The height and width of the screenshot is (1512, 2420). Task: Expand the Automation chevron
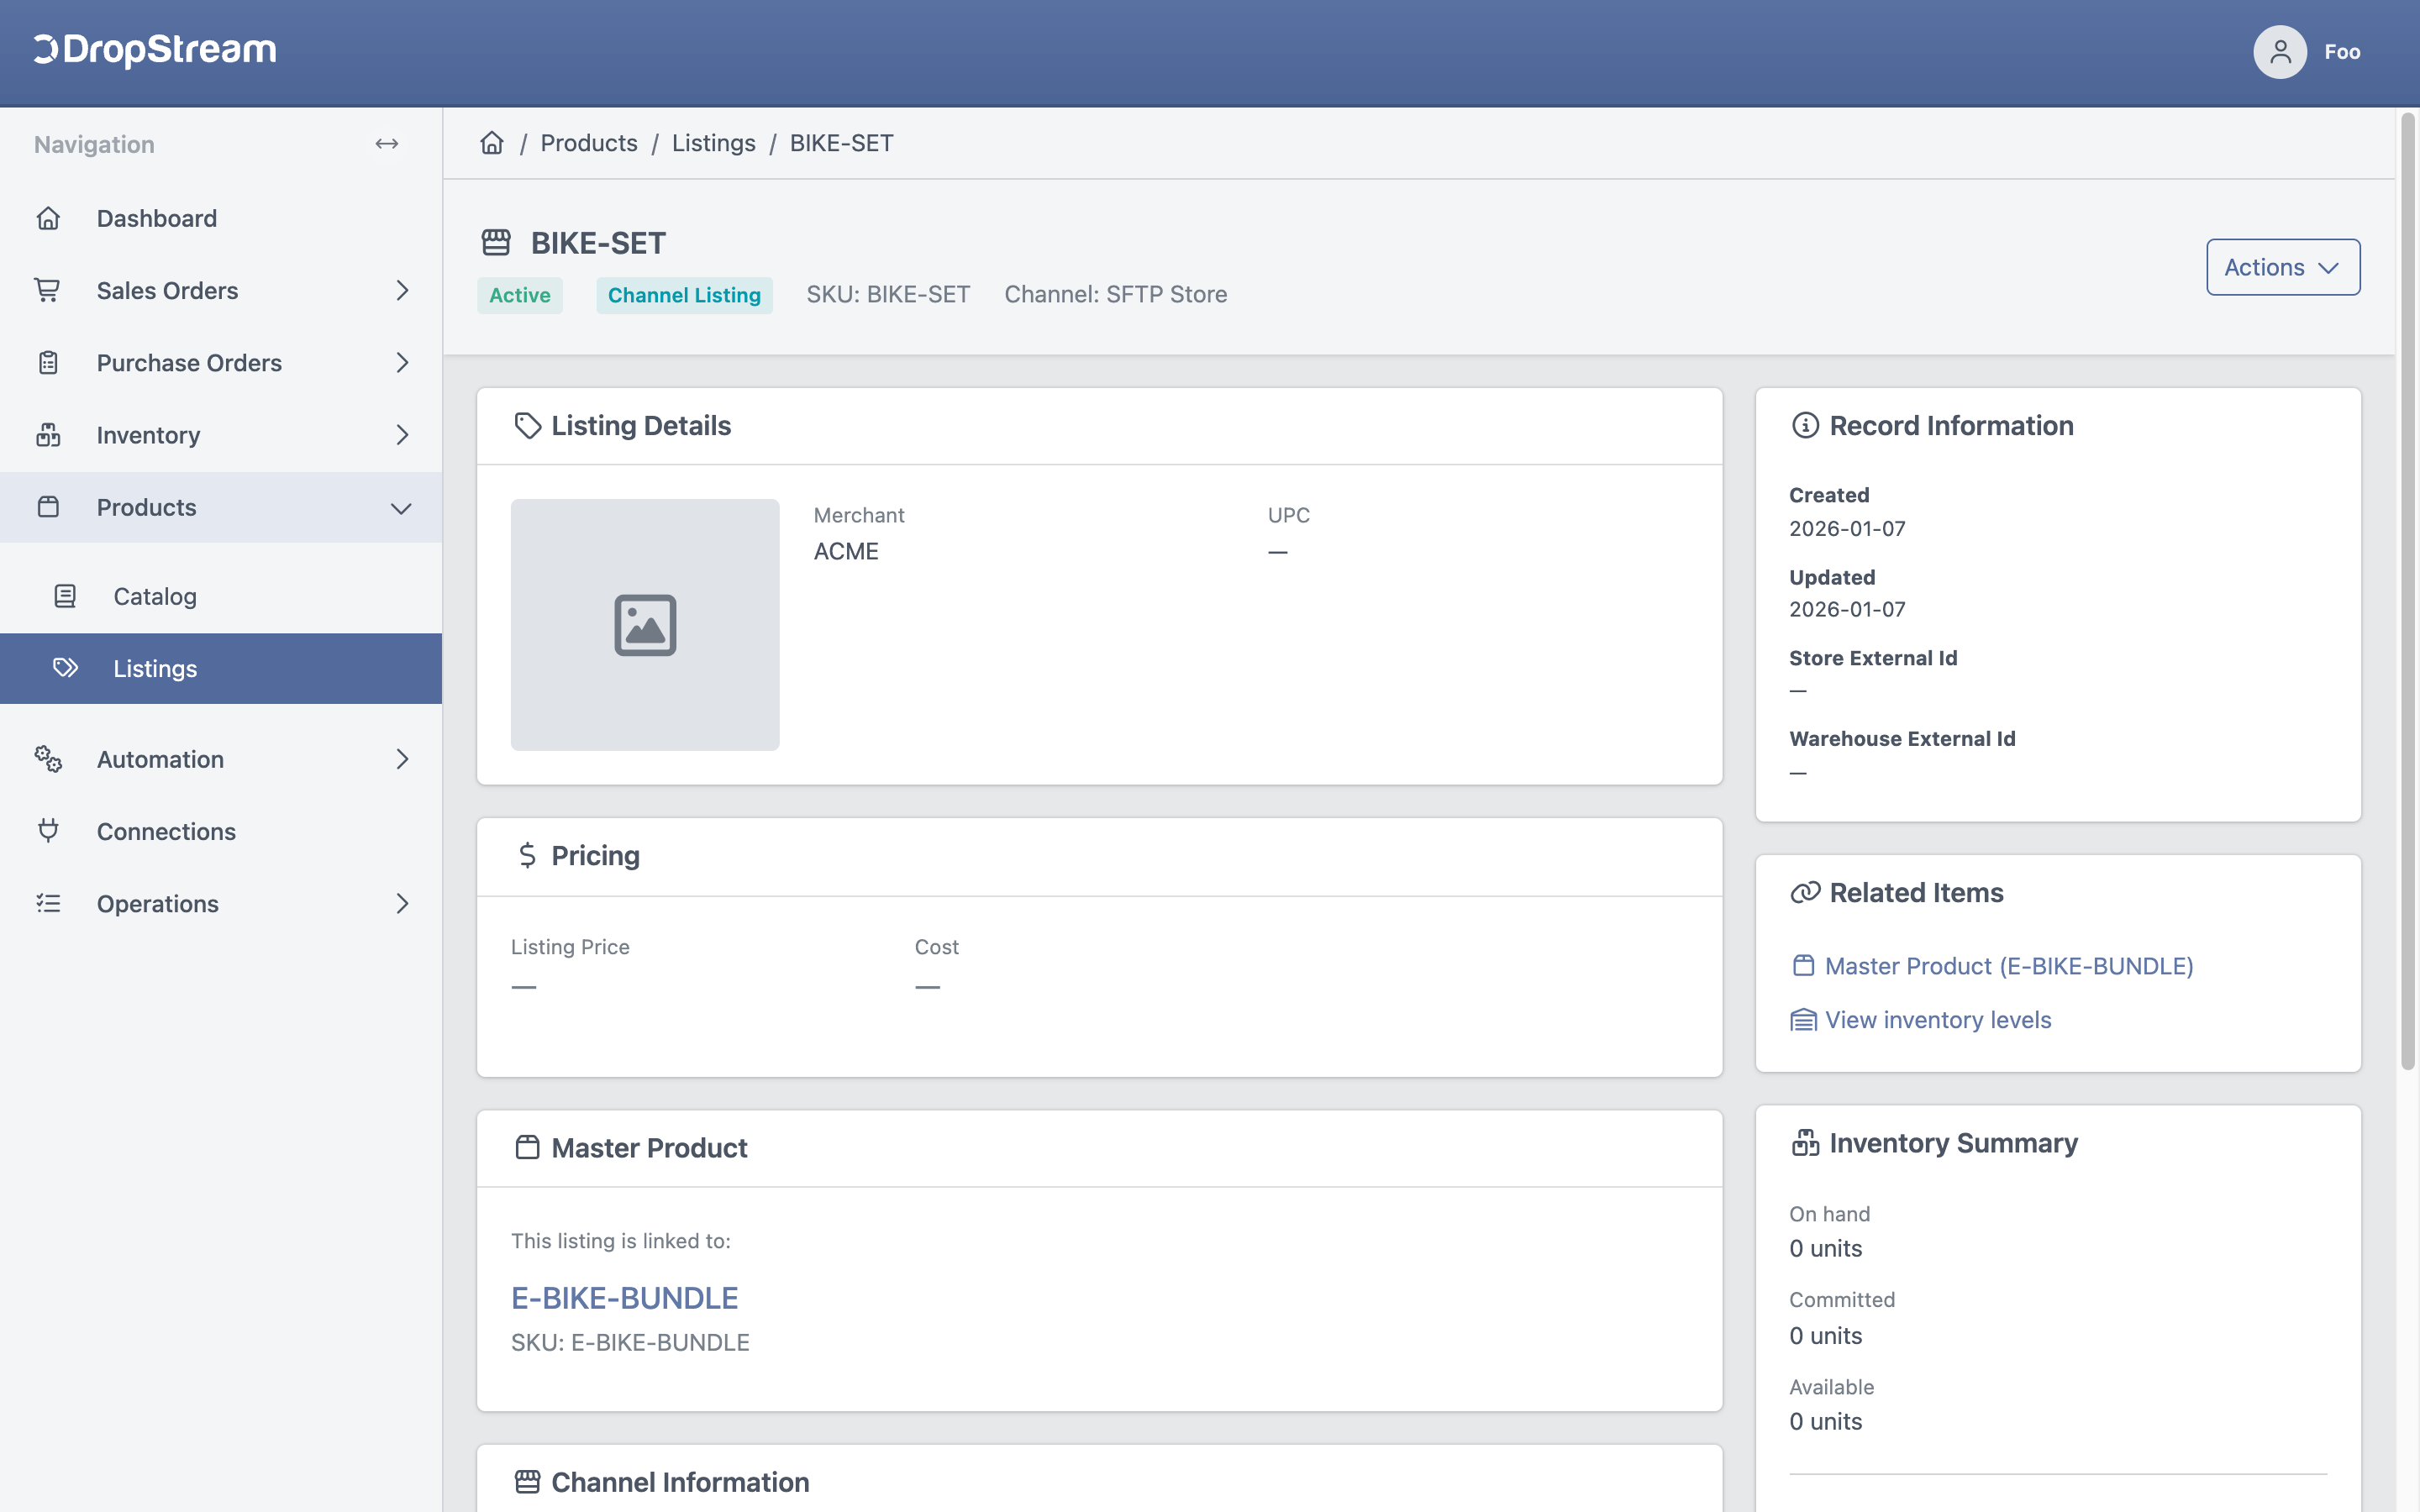402,759
